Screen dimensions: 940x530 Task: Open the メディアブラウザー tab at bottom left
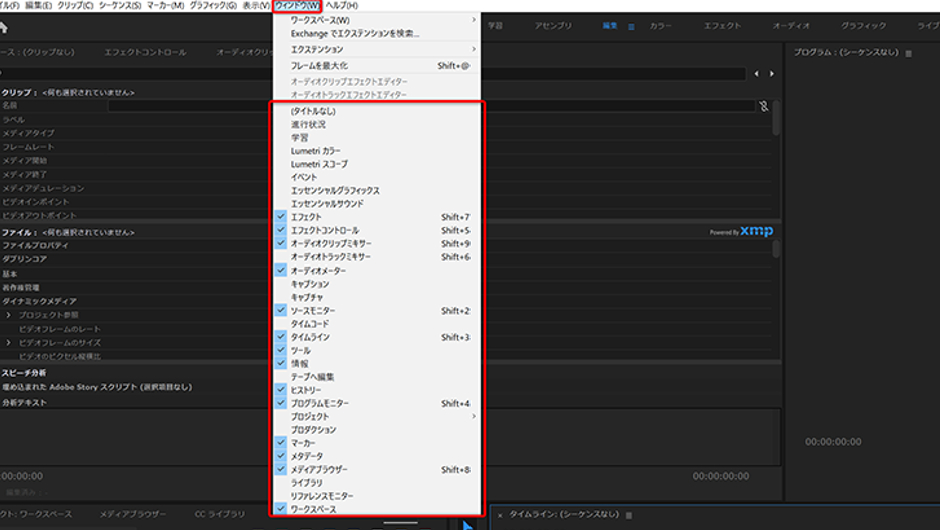132,514
